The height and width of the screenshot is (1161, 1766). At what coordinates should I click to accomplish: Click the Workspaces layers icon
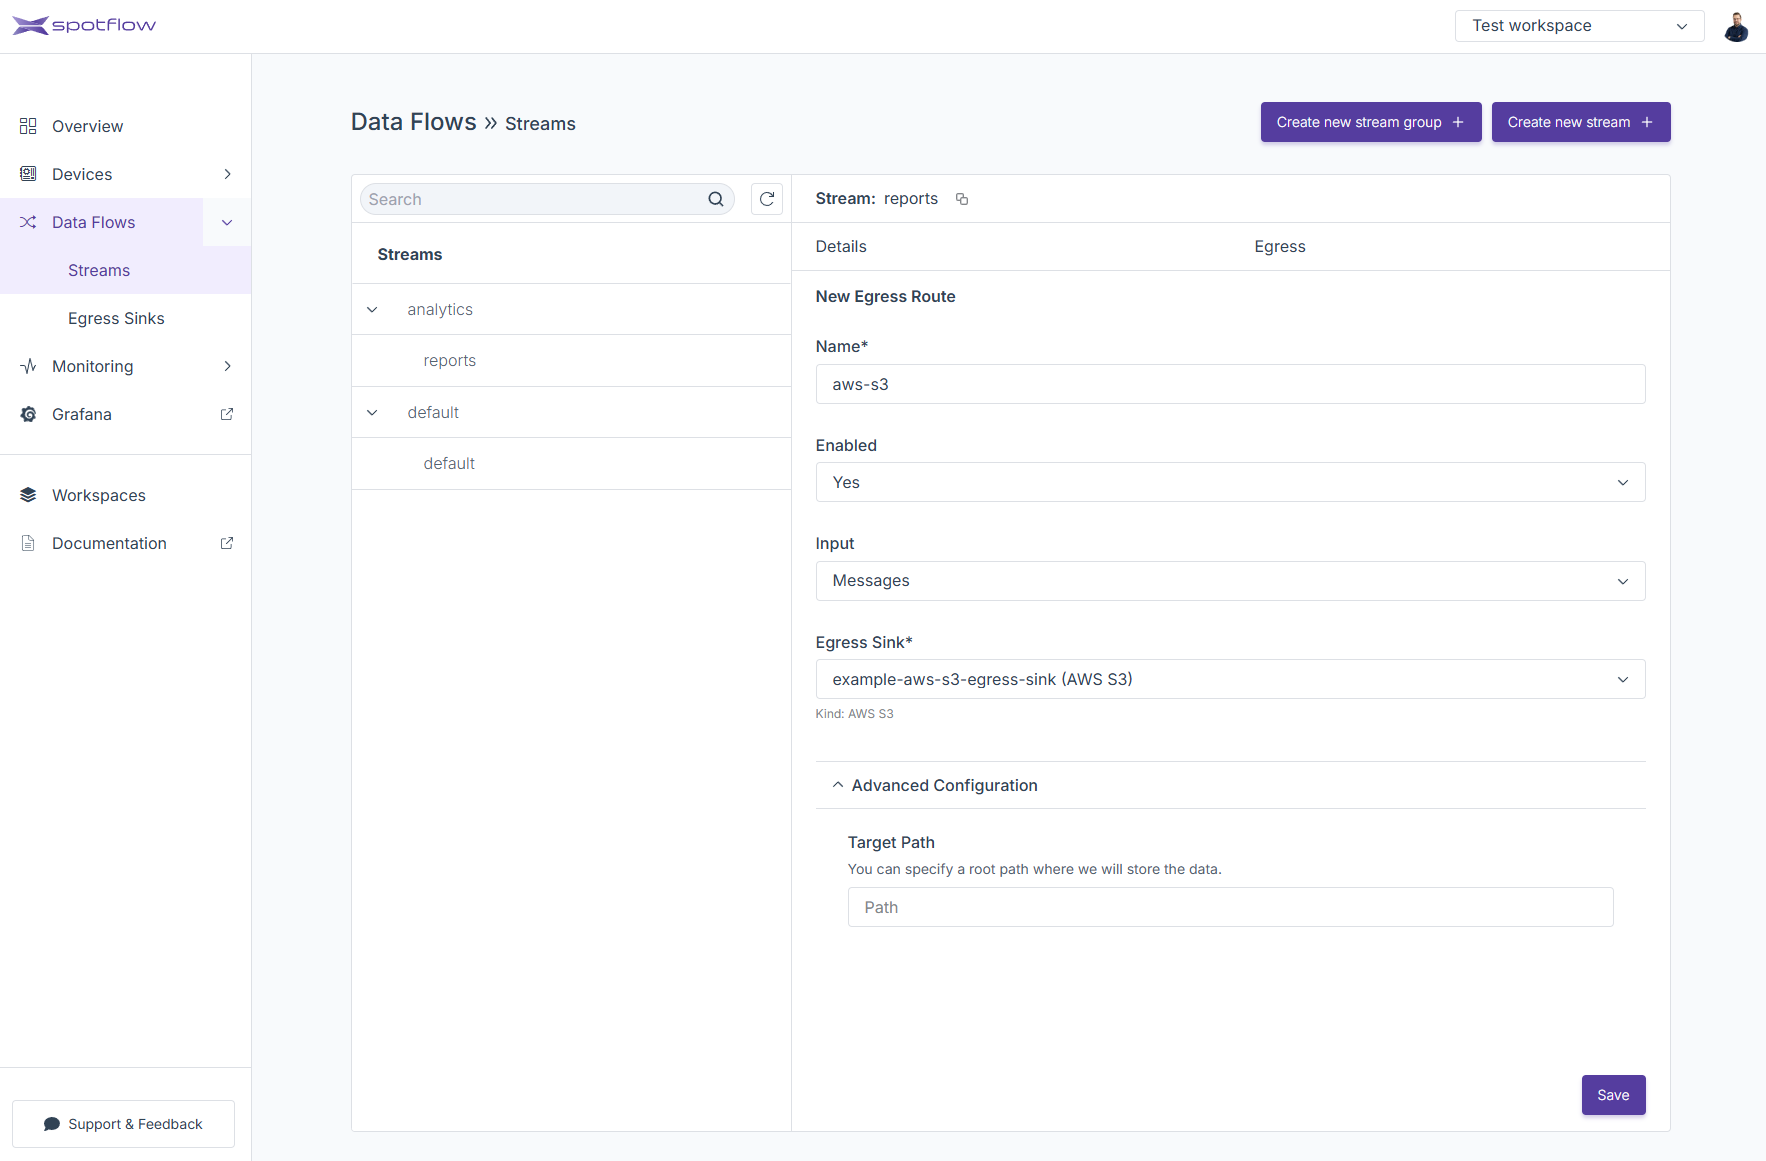click(x=28, y=495)
